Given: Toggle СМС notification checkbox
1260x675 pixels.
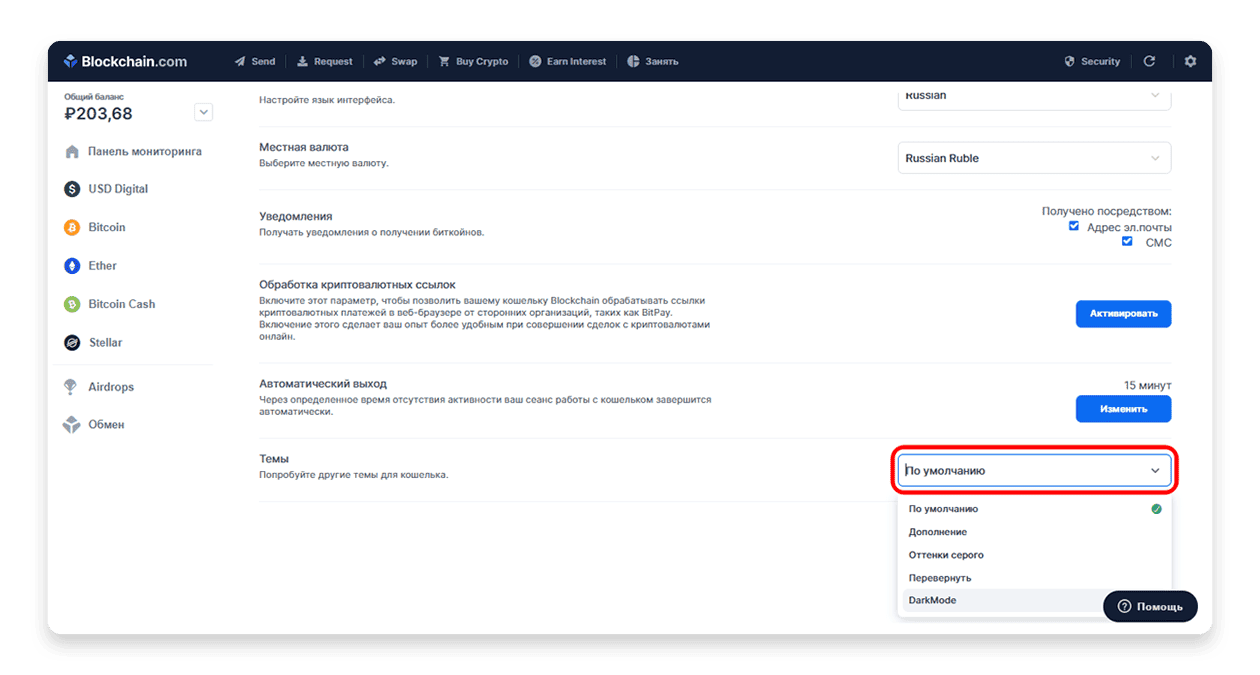Looking at the screenshot, I should coord(1127,241).
